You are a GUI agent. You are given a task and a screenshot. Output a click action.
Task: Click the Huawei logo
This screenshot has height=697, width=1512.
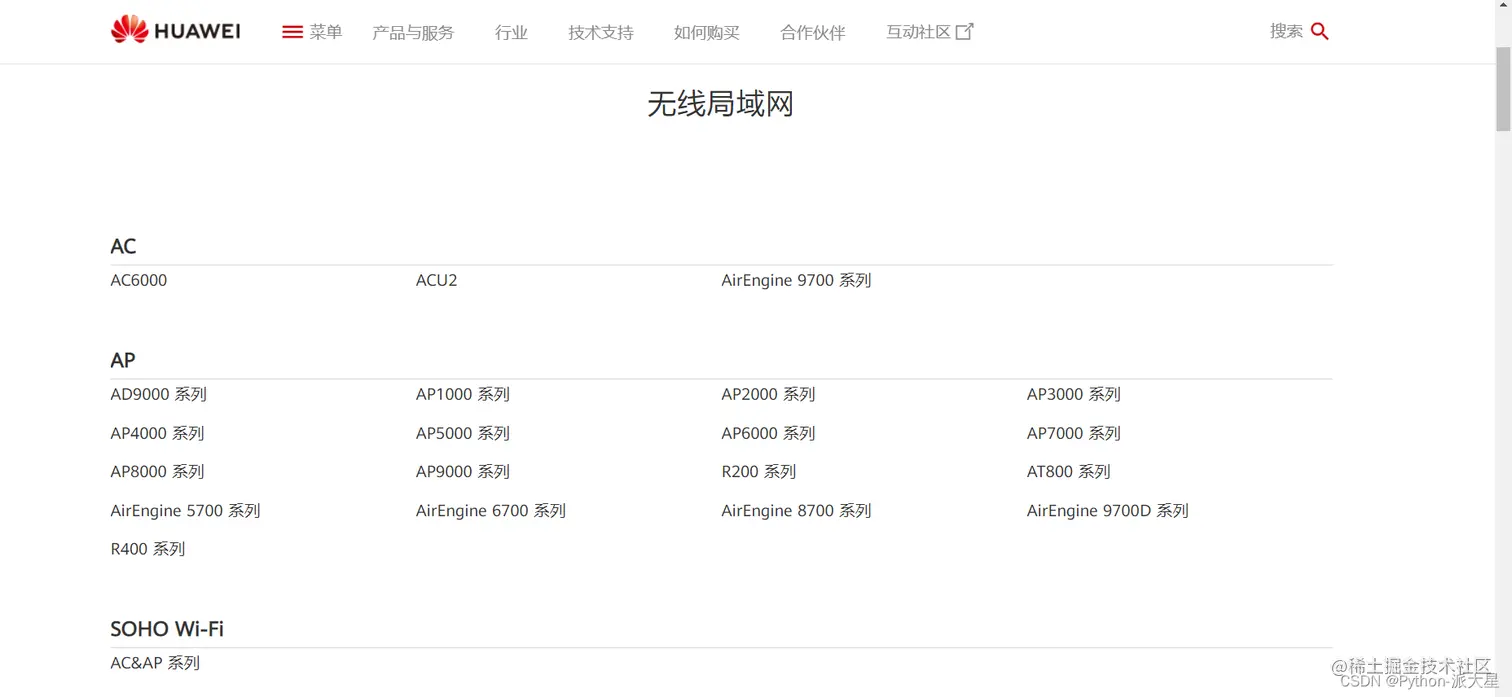pyautogui.click(x=175, y=31)
